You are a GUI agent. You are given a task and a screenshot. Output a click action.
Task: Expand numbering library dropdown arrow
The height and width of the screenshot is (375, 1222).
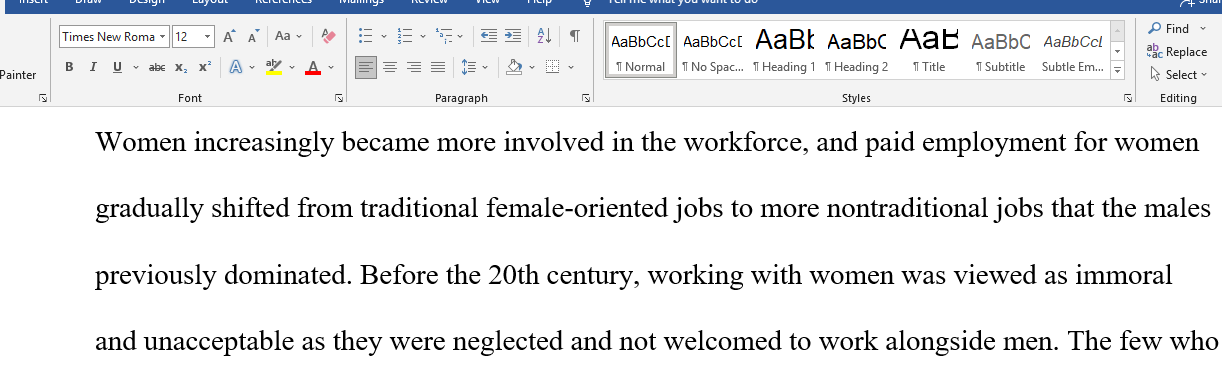(423, 37)
